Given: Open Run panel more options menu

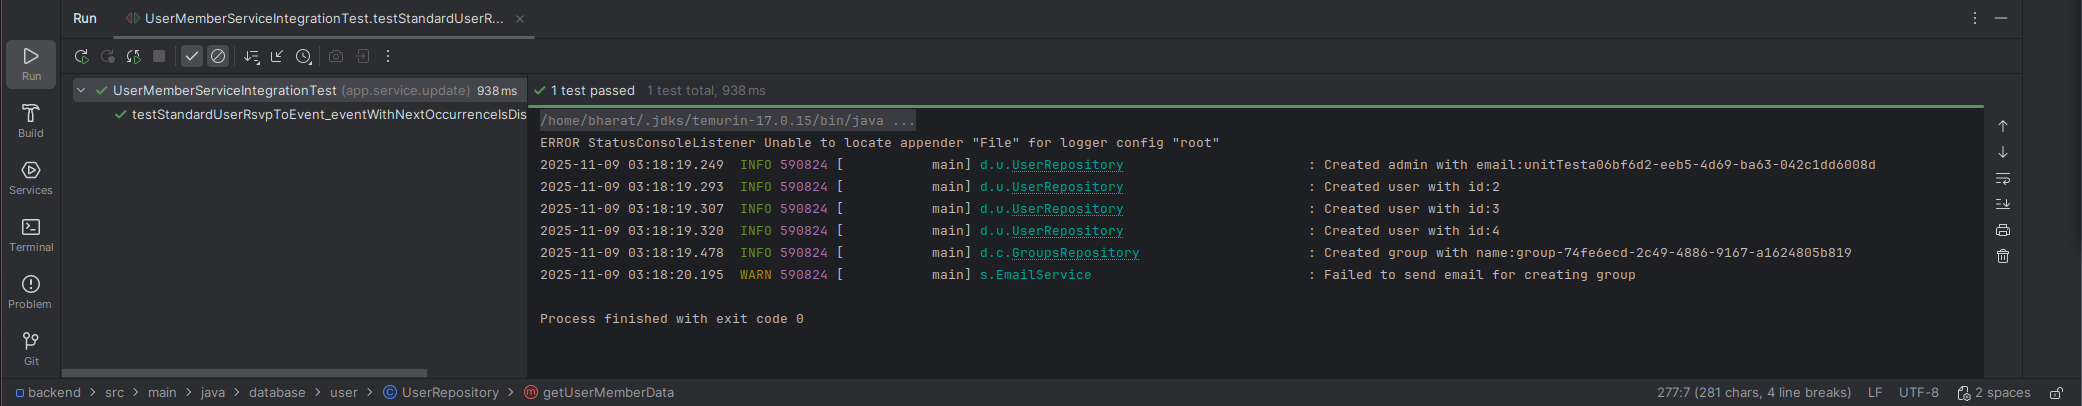Looking at the screenshot, I should click(1974, 18).
